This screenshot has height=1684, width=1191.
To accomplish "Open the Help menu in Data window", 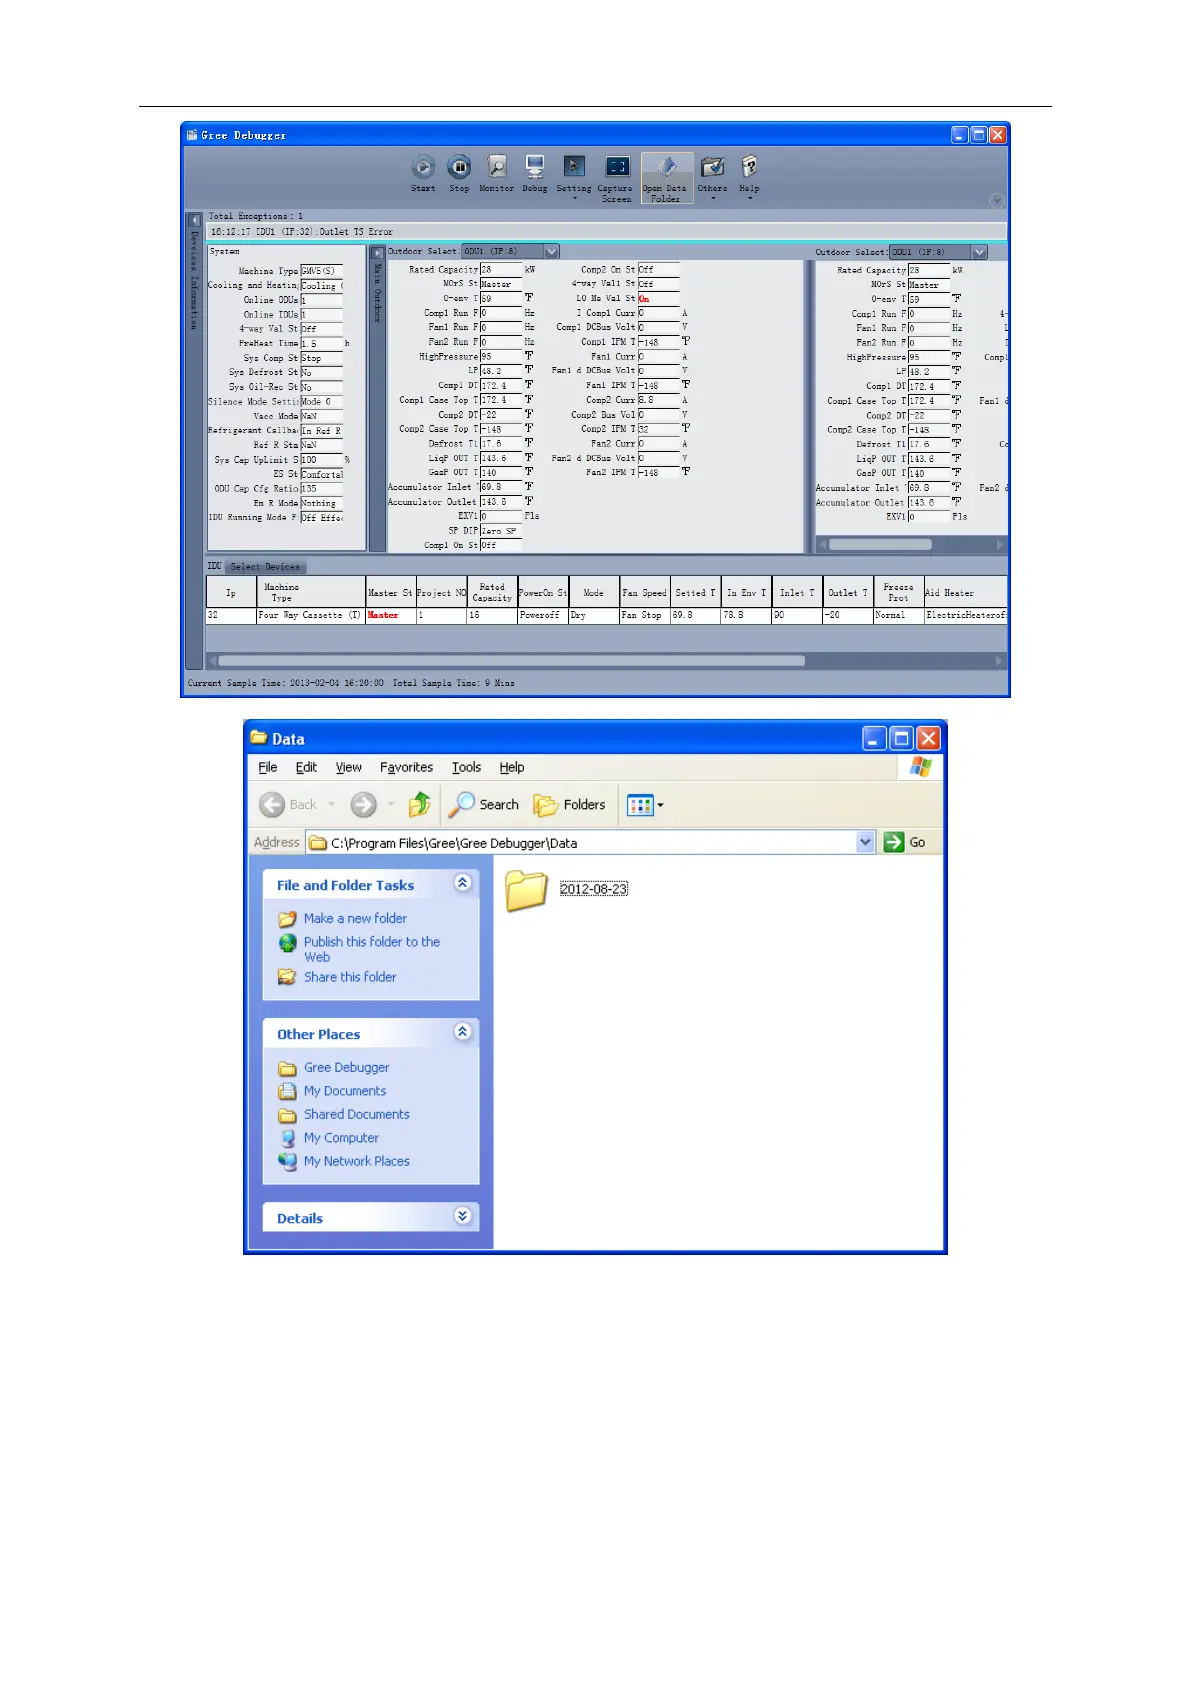I will (512, 767).
